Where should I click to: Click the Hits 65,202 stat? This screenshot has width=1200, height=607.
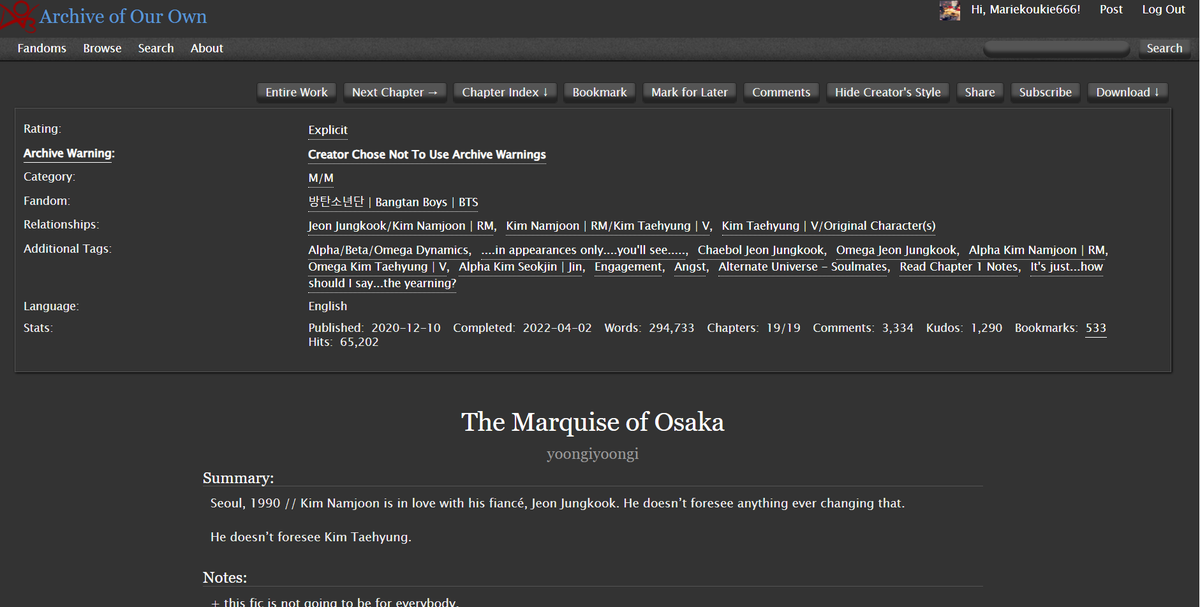(343, 343)
